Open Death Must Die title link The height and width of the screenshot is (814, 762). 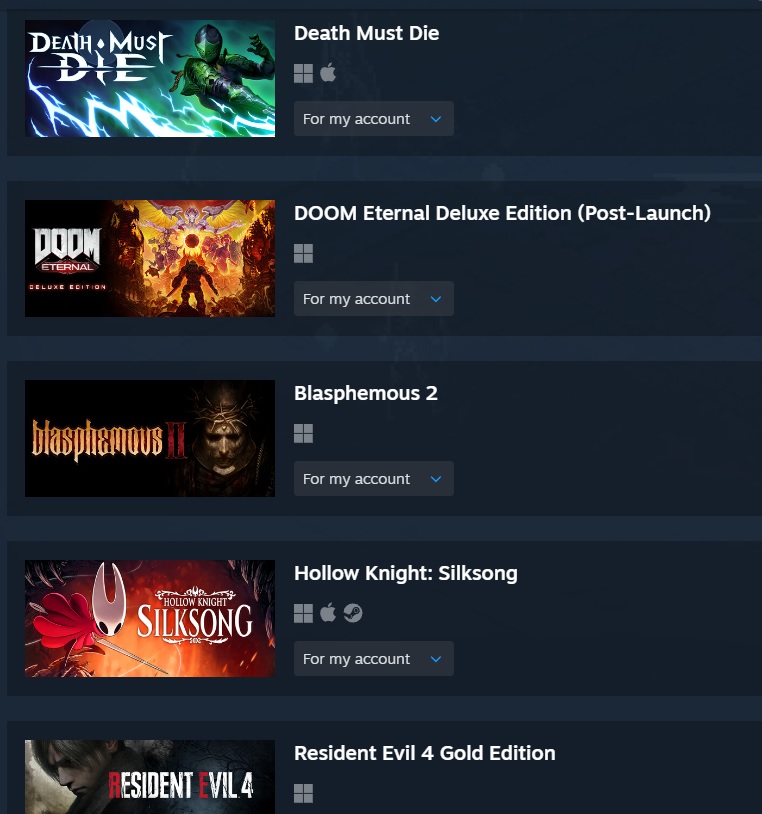click(x=366, y=33)
